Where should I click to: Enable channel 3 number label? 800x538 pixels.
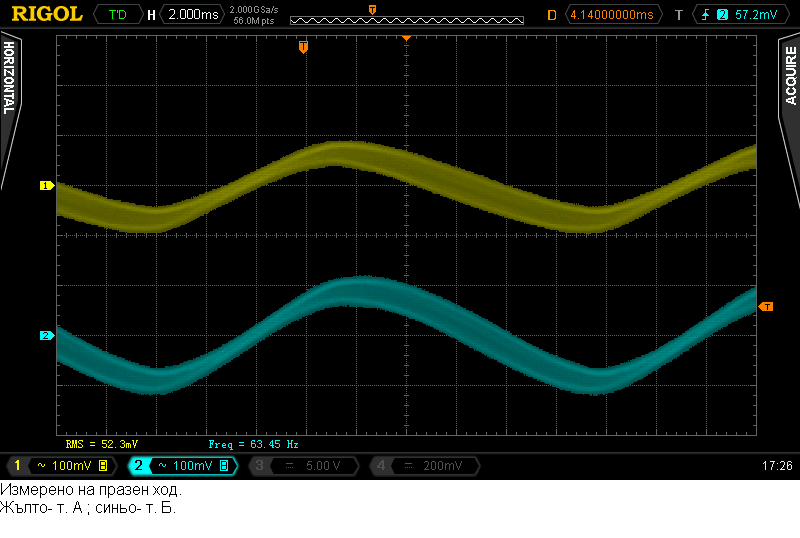pyautogui.click(x=259, y=466)
